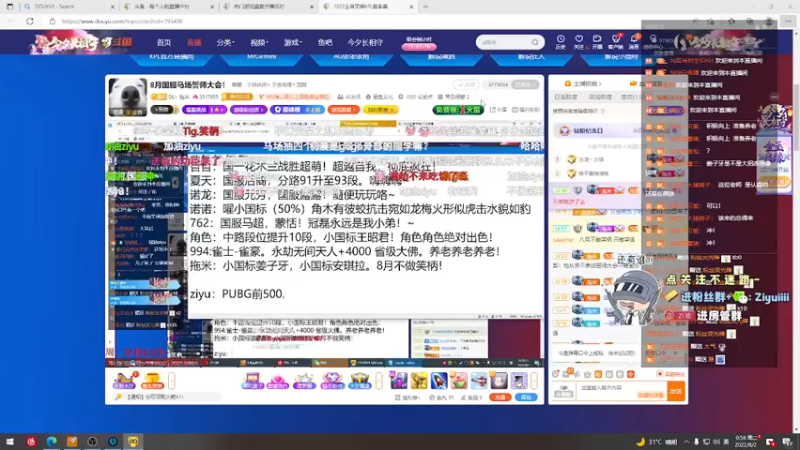
Task: Select the 日活跃度 ranking tab
Action: (565, 97)
